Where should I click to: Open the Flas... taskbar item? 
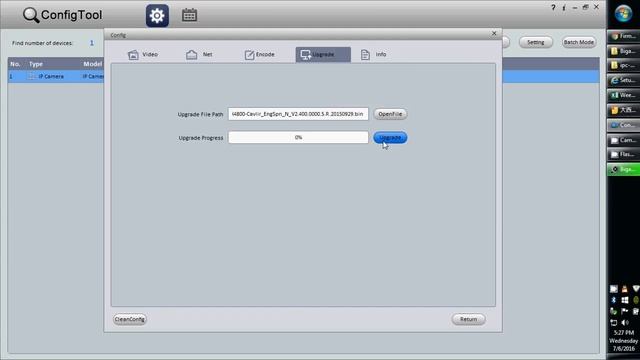(x=623, y=154)
